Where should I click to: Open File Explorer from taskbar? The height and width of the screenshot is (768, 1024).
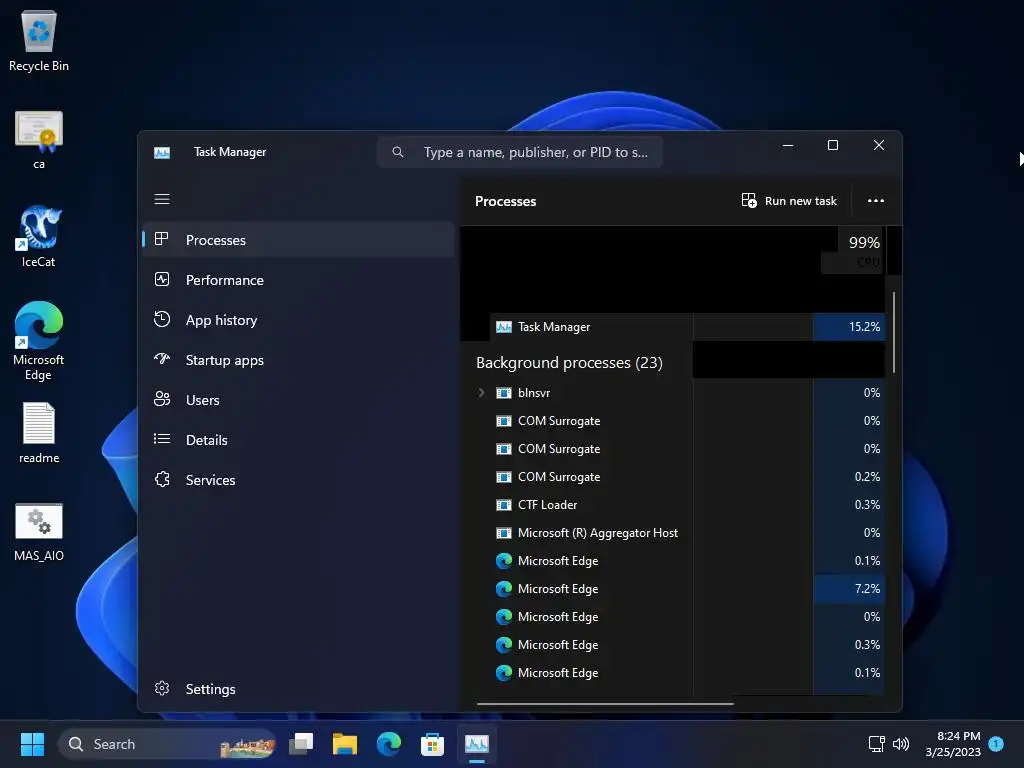(x=345, y=744)
